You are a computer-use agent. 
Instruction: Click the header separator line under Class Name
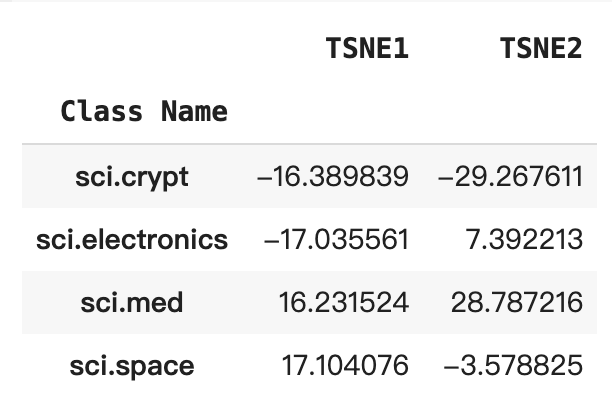tap(309, 144)
